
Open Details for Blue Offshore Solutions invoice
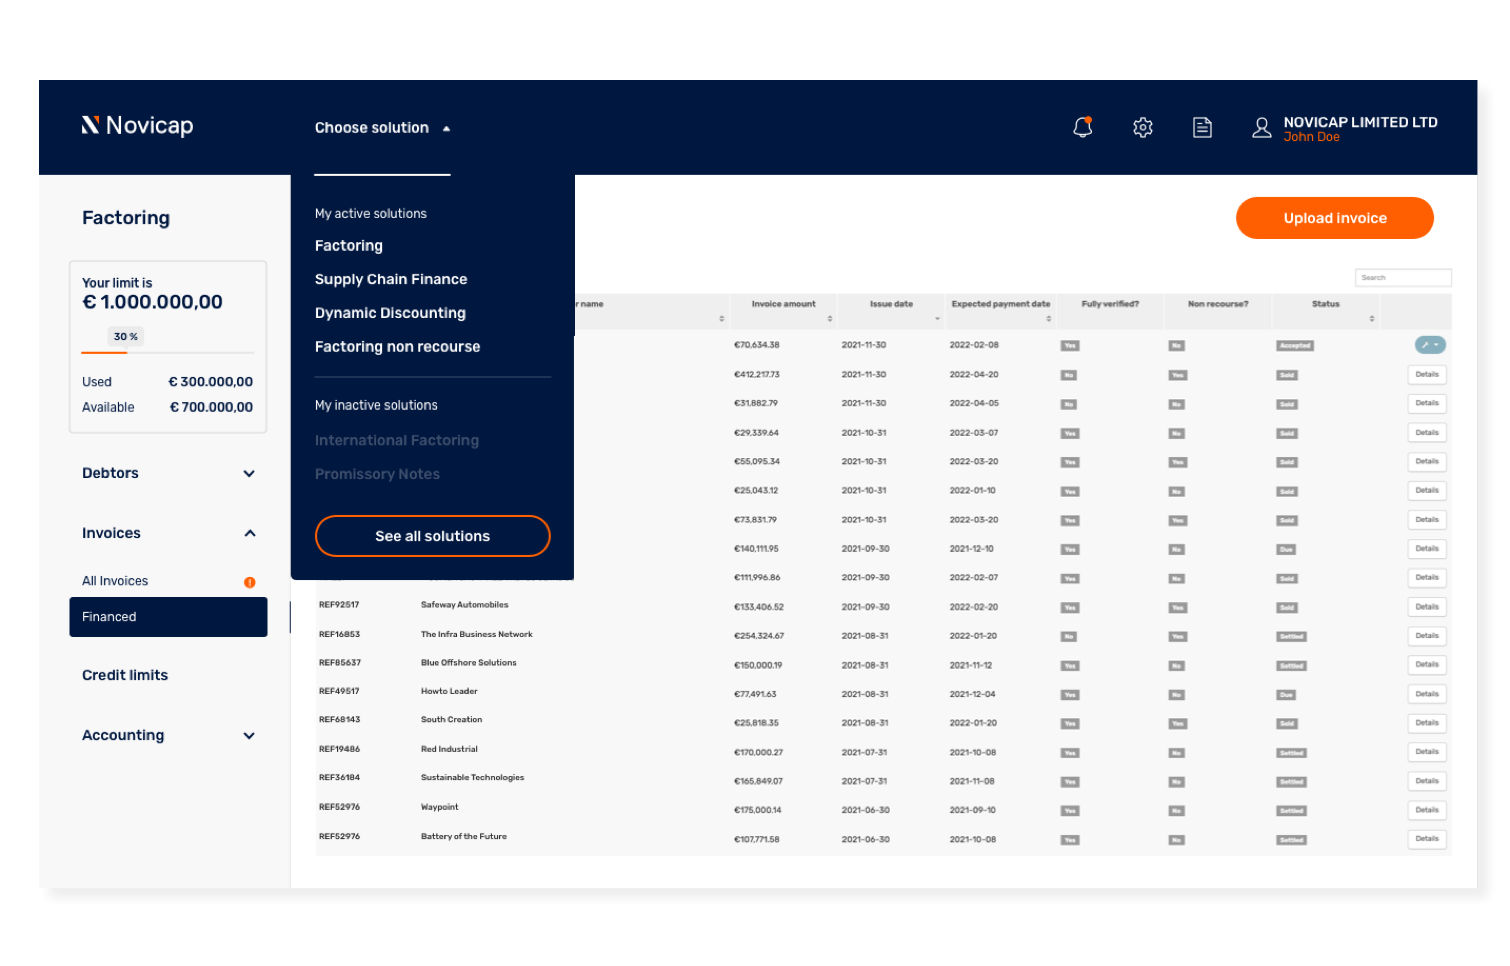[1427, 665]
